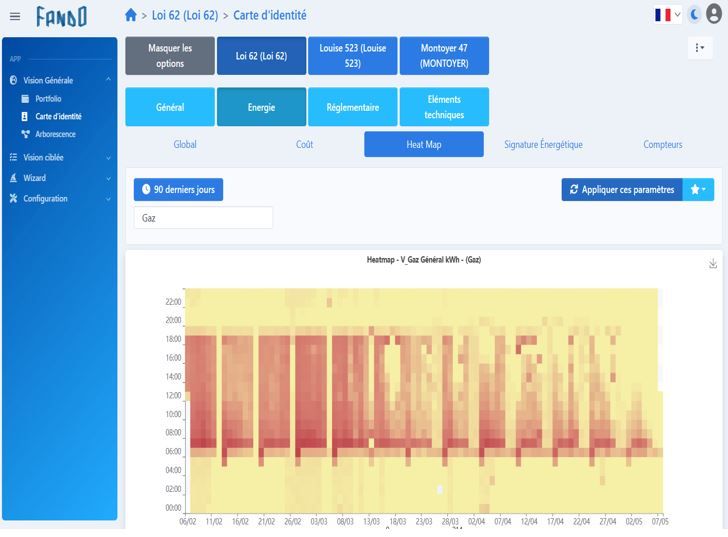This screenshot has height=537, width=728.
Task: Click the Wizard hat icon
Action: 13,178
